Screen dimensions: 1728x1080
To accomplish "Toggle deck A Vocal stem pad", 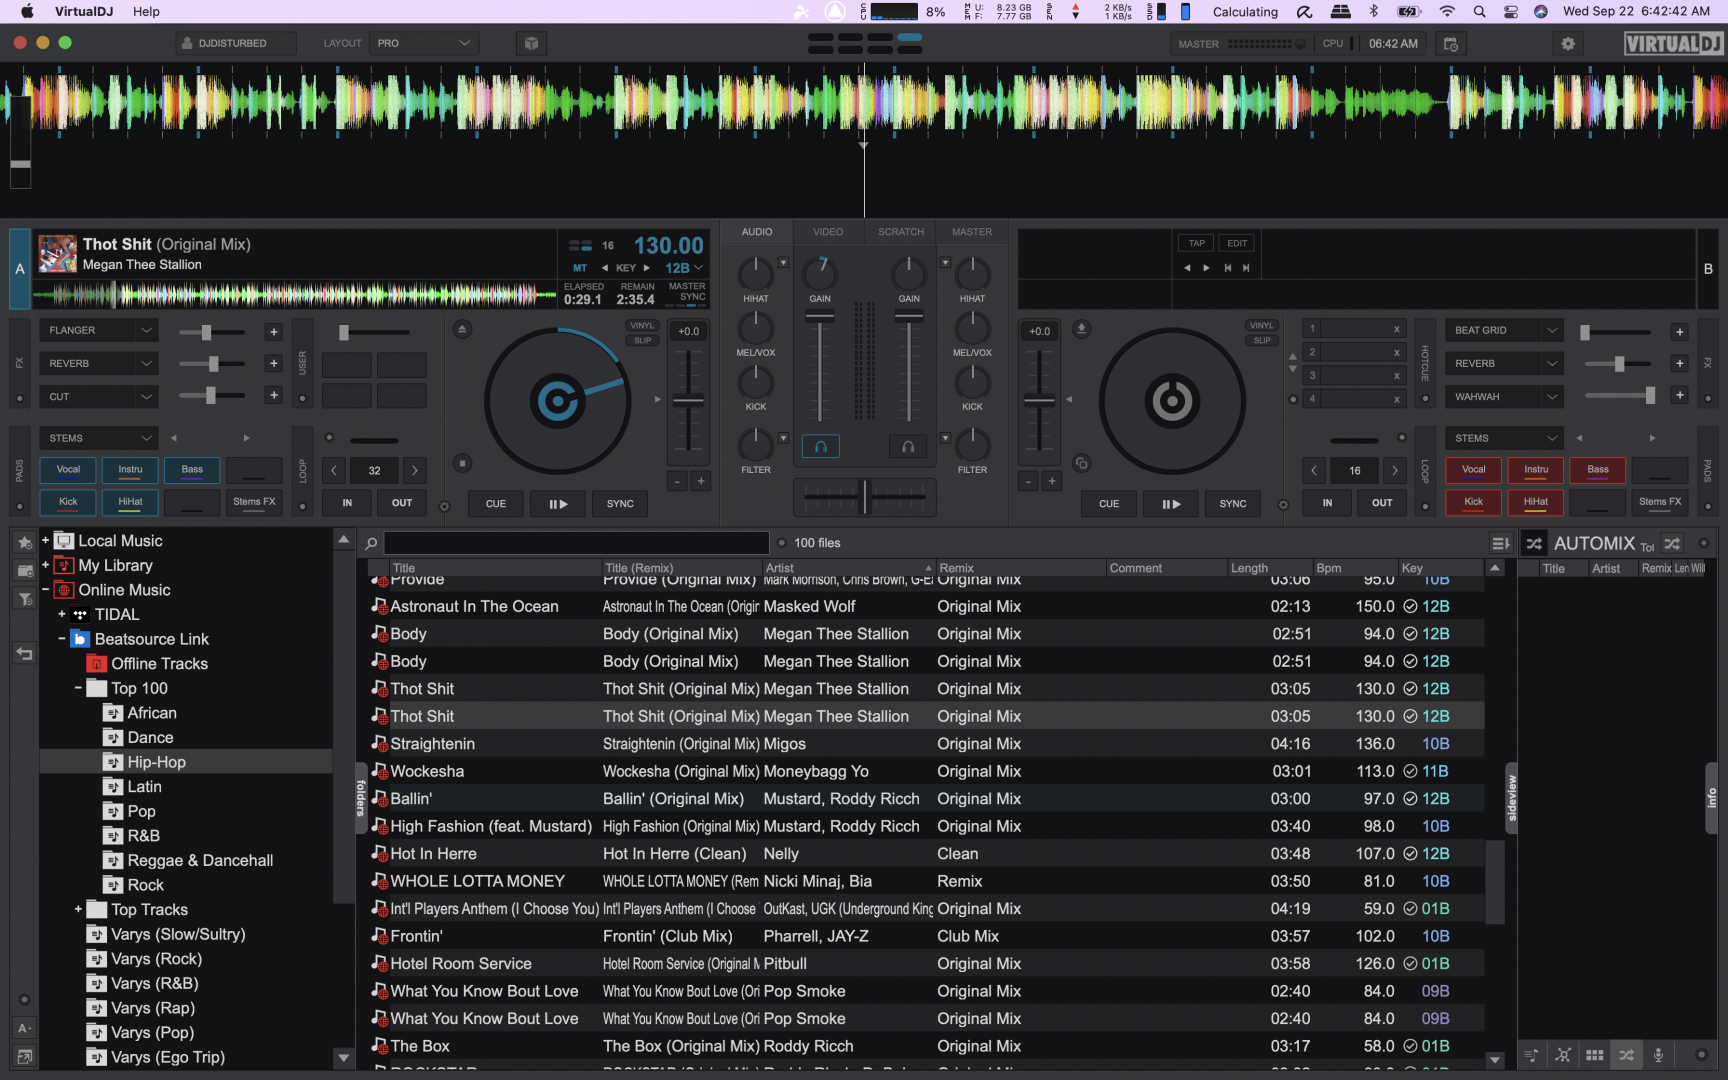I will (x=68, y=470).
